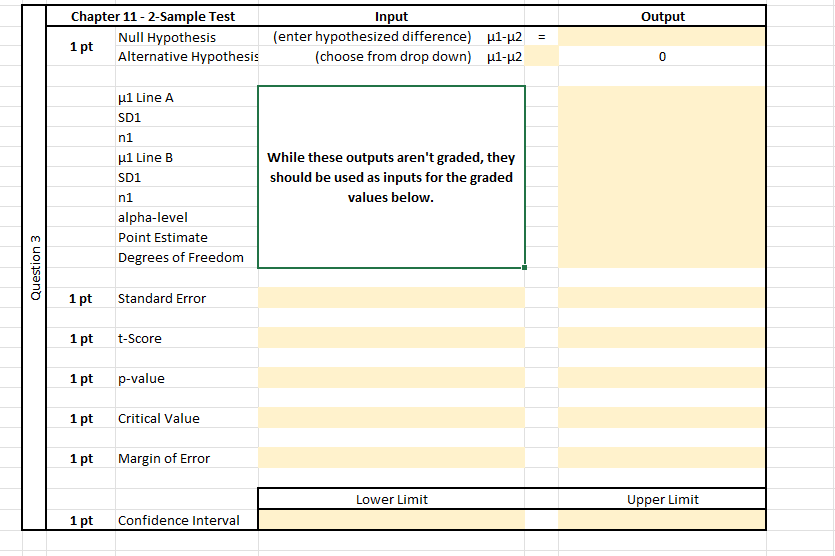Select the 'Degrees of Freedom' label cell

187,257
